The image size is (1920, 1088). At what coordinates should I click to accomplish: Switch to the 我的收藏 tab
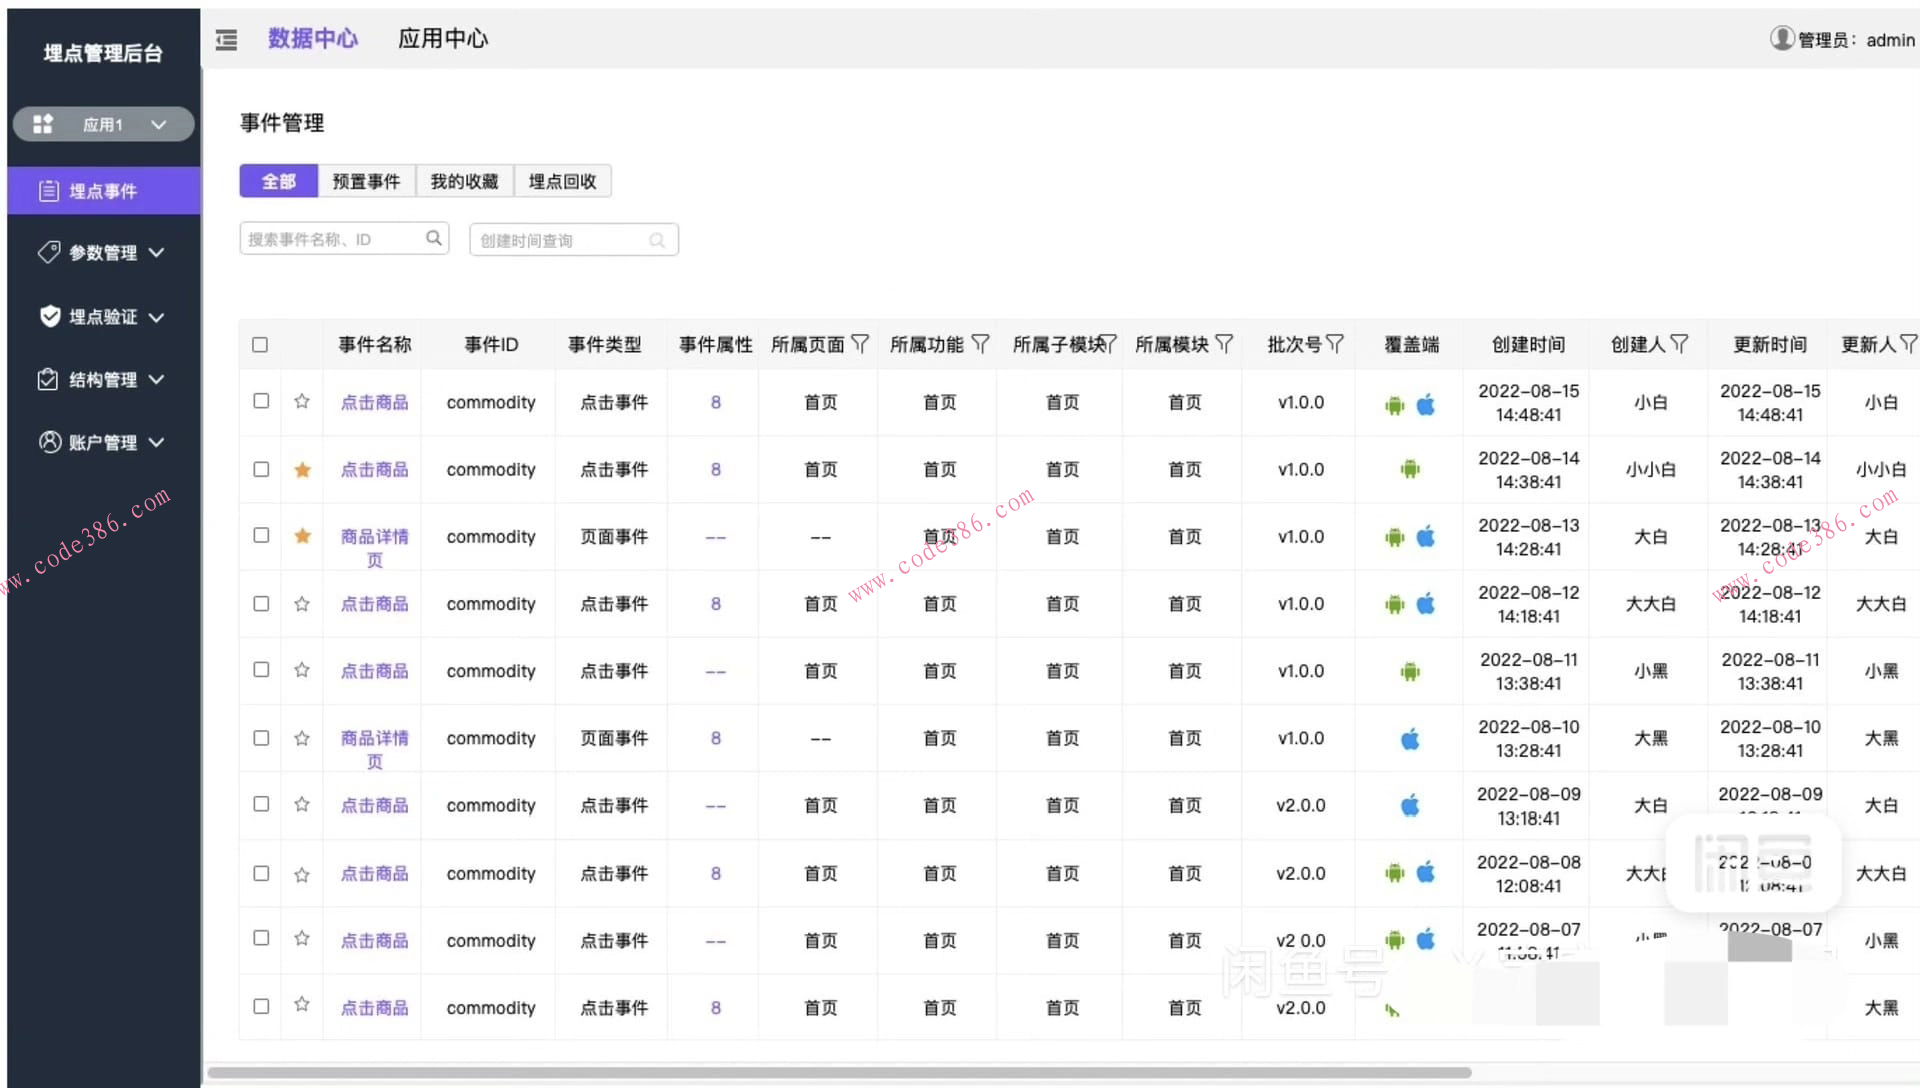point(464,180)
